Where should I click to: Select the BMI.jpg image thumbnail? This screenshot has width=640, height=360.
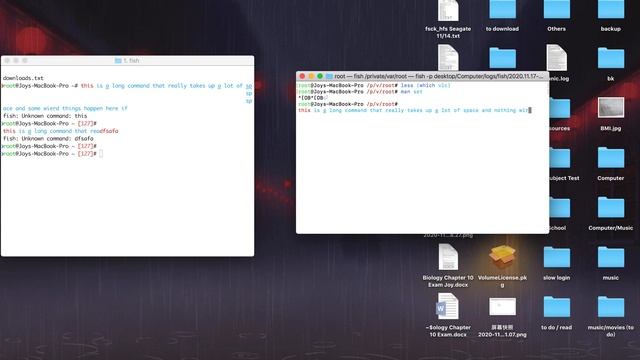pos(611,107)
